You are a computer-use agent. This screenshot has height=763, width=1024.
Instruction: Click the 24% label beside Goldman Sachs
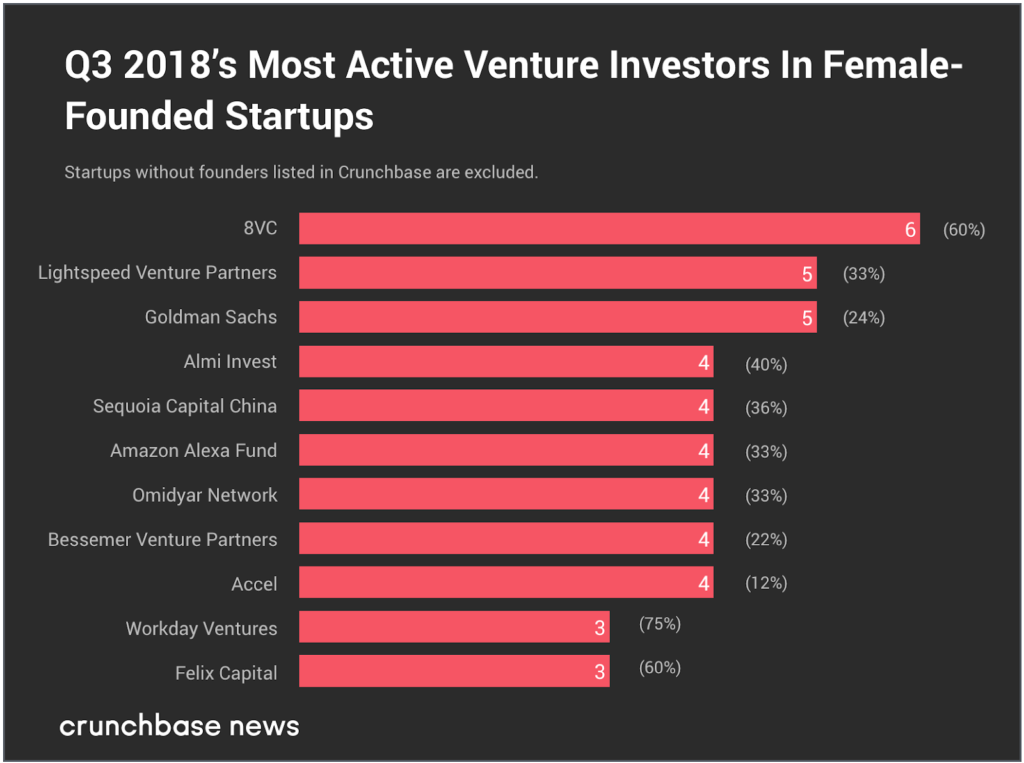(864, 318)
